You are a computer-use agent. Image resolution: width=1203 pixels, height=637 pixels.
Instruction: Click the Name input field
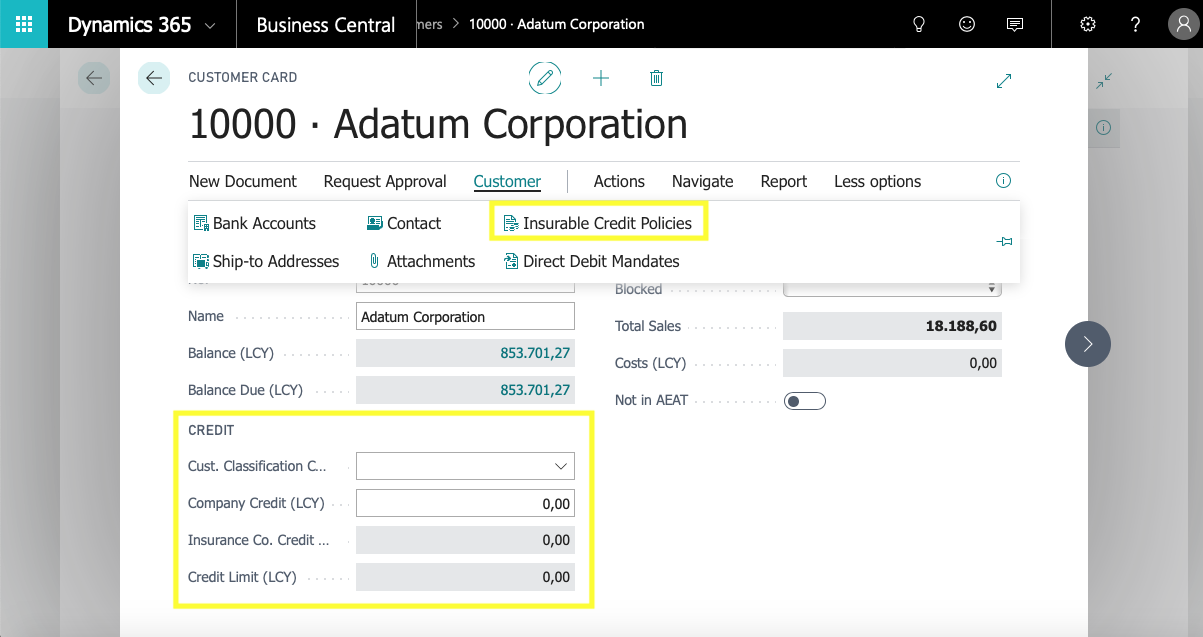(x=465, y=317)
